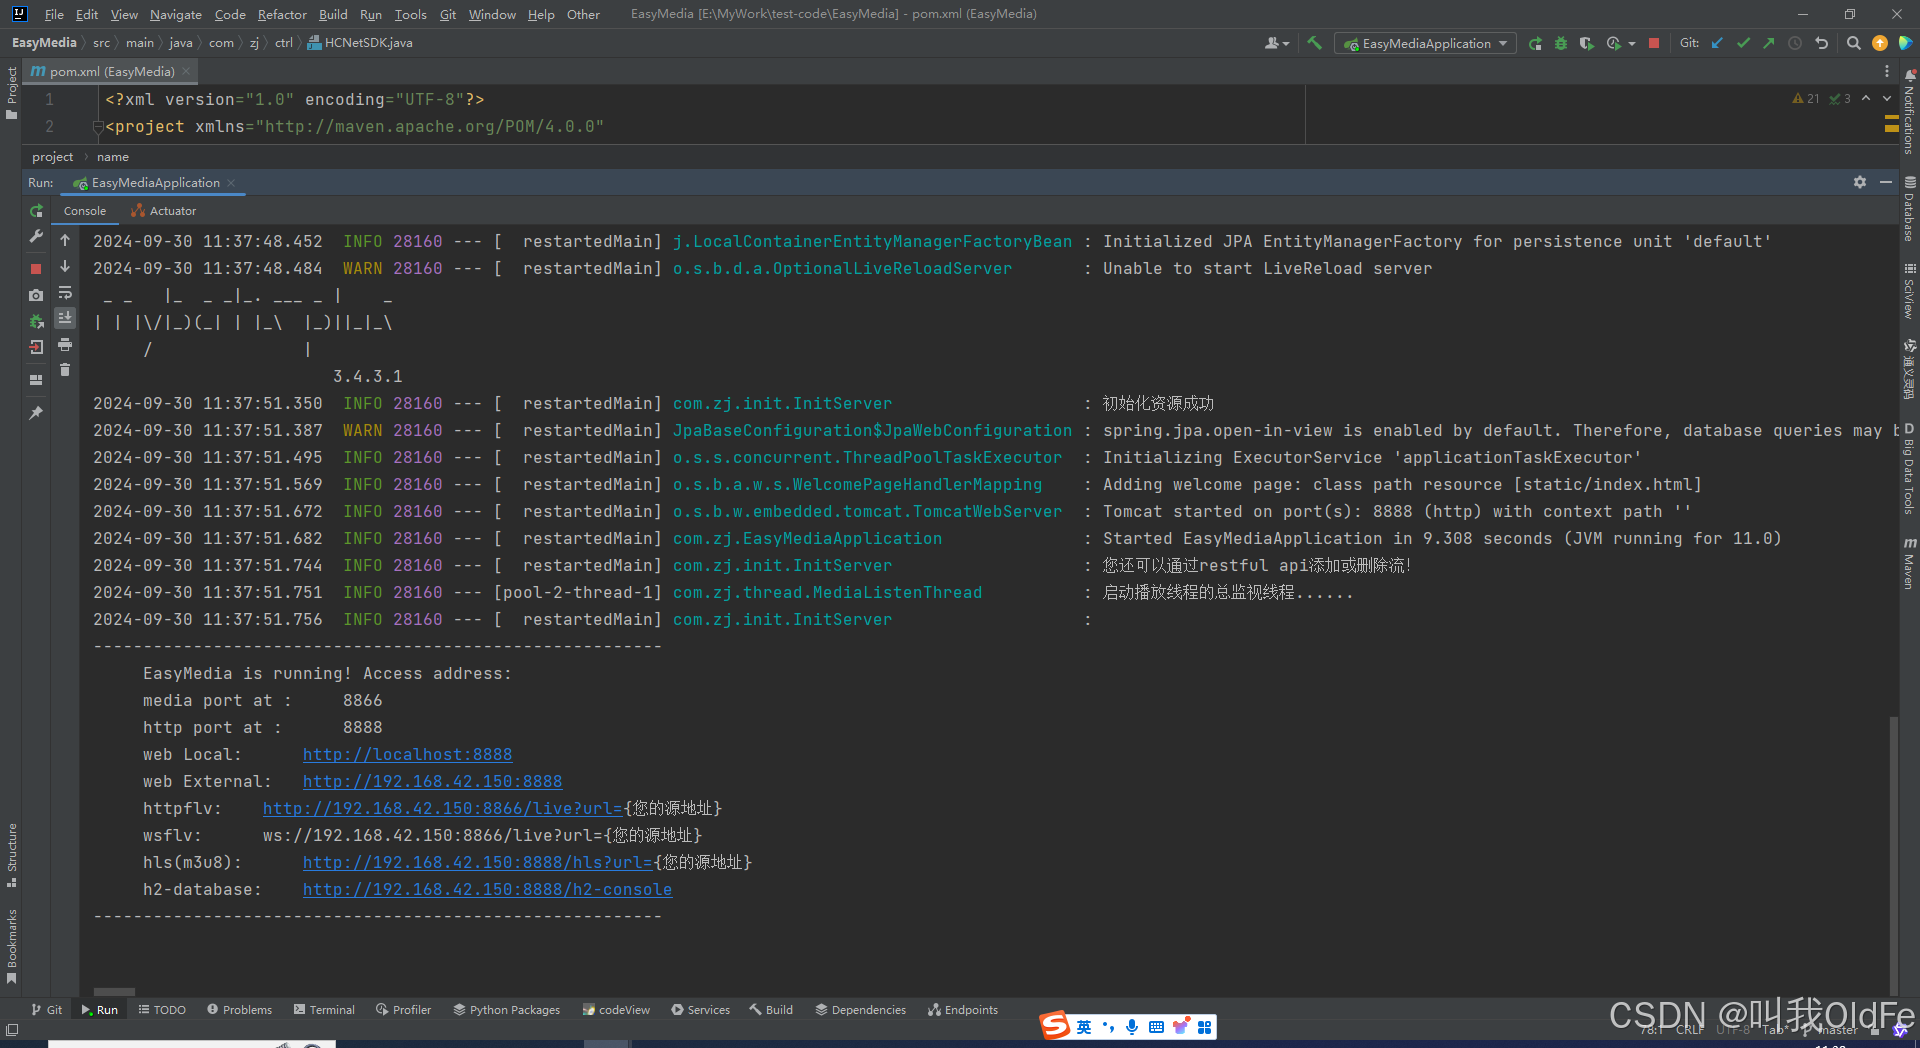Open Git history clock icon

coord(1795,43)
